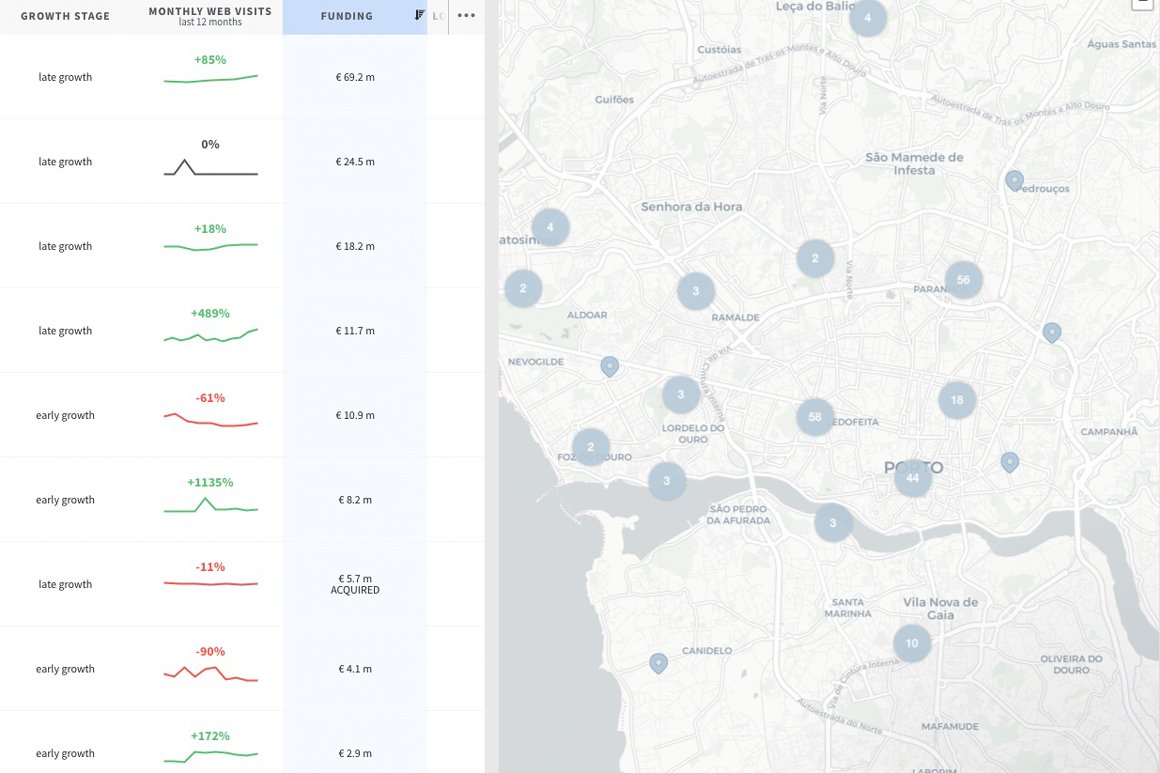Expand the 10 cluster in Vila Nova de Gaia
Screen dimensions: 1160x773
tap(911, 643)
